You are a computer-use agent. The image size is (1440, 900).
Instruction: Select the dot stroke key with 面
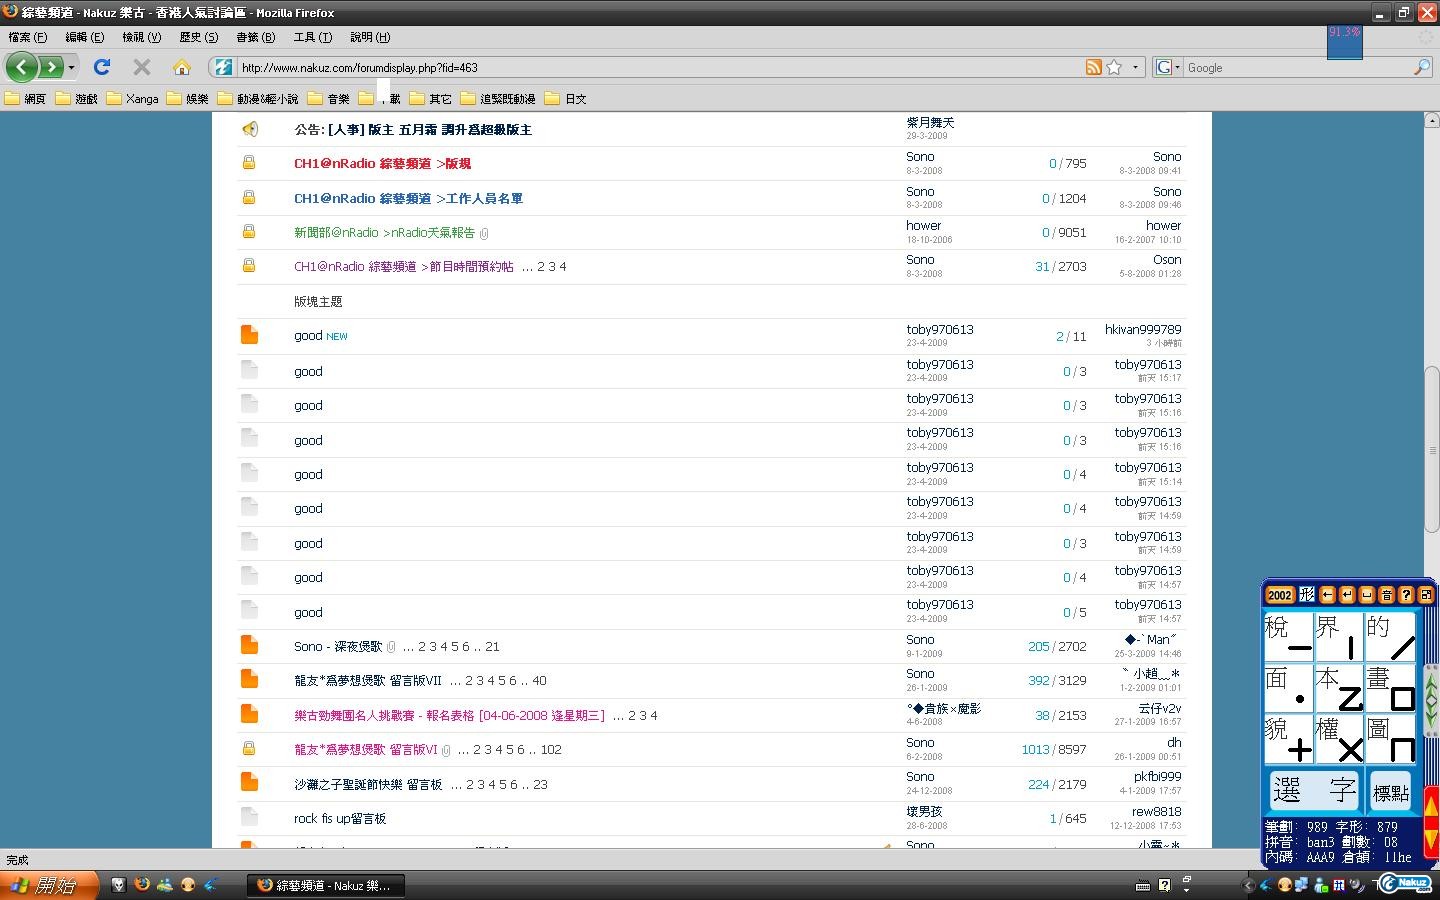(1289, 689)
